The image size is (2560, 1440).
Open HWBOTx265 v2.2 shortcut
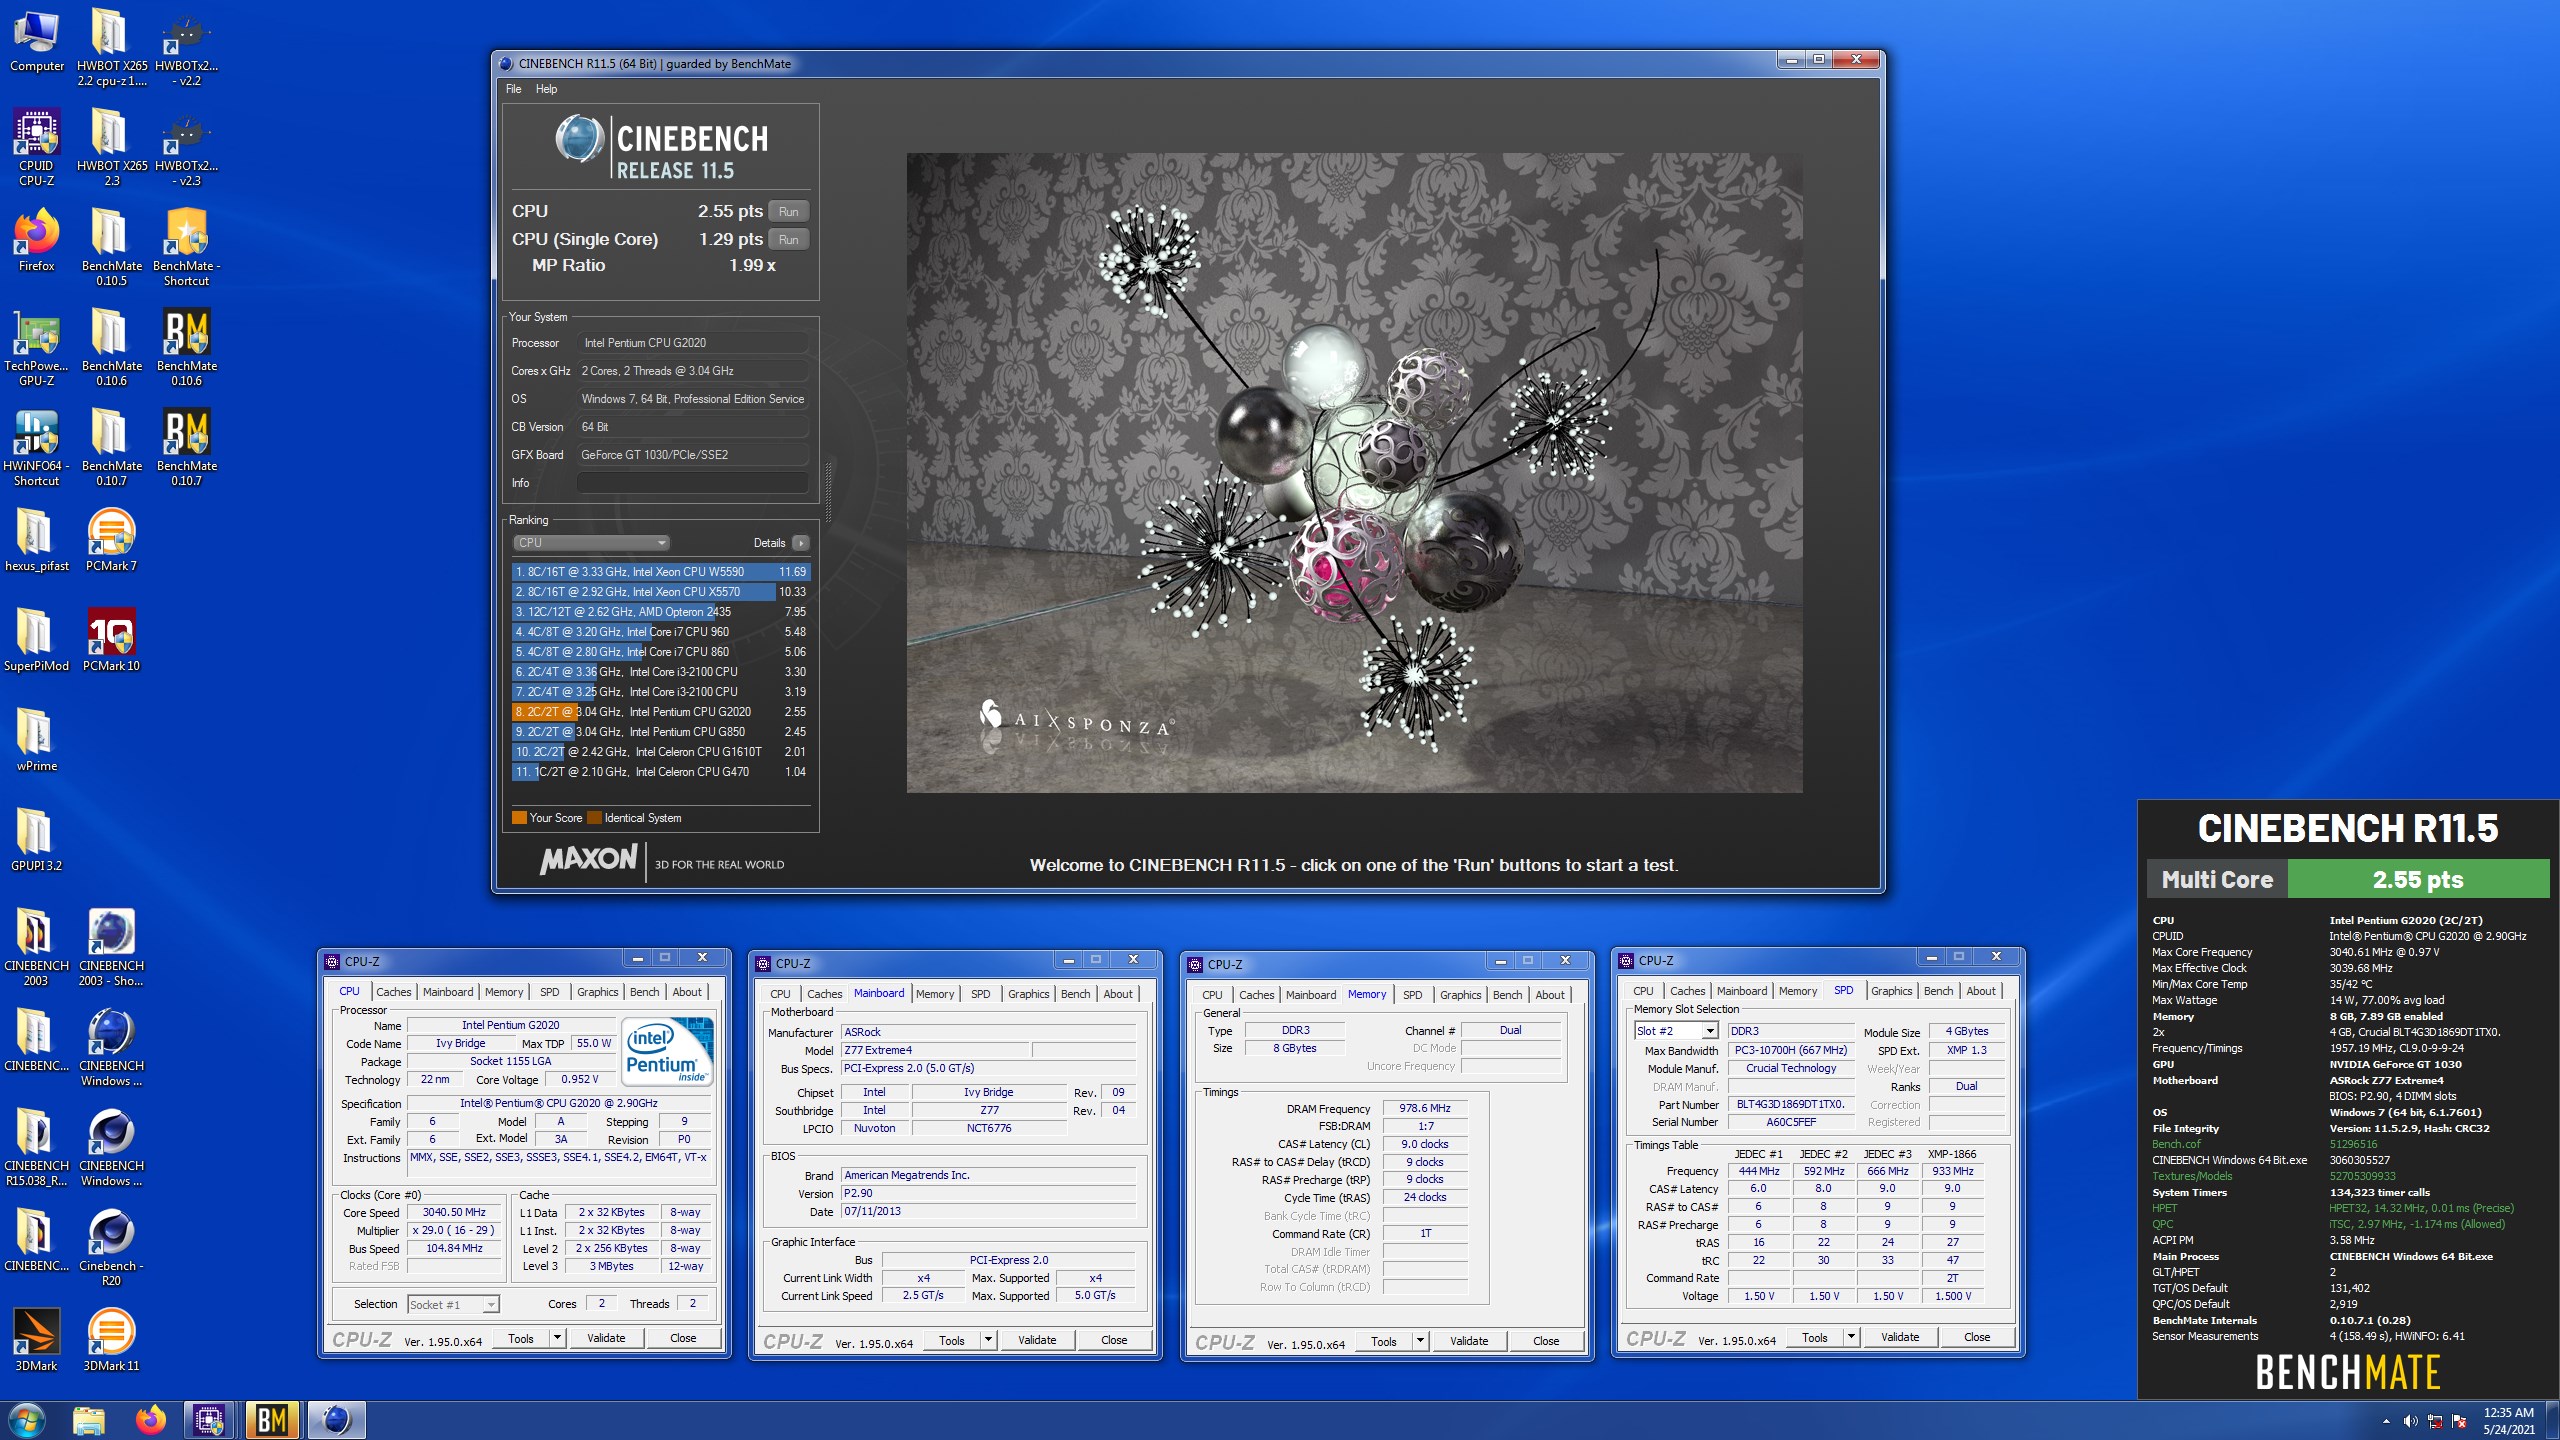(x=187, y=48)
